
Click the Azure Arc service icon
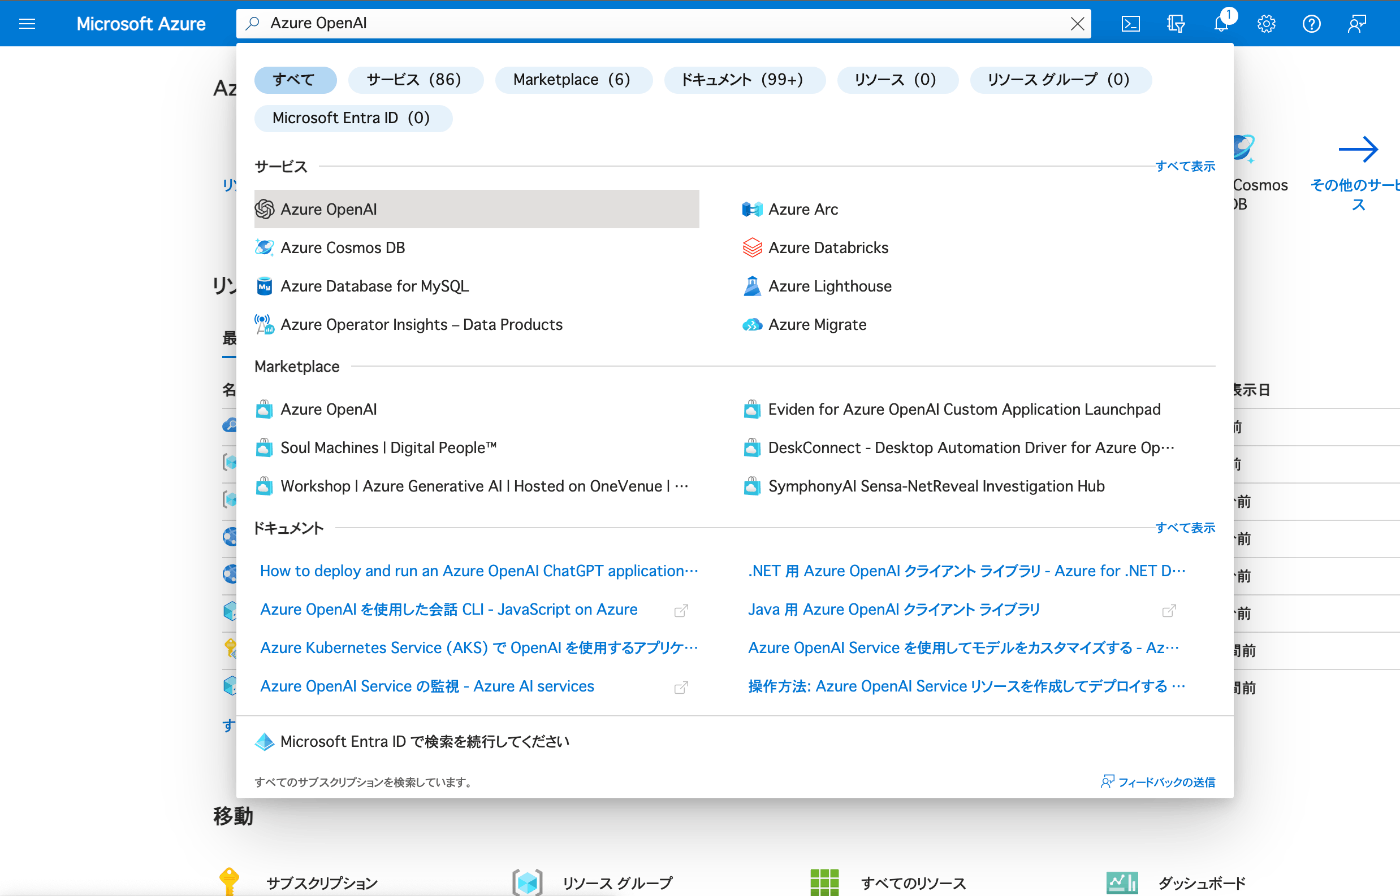coord(753,209)
